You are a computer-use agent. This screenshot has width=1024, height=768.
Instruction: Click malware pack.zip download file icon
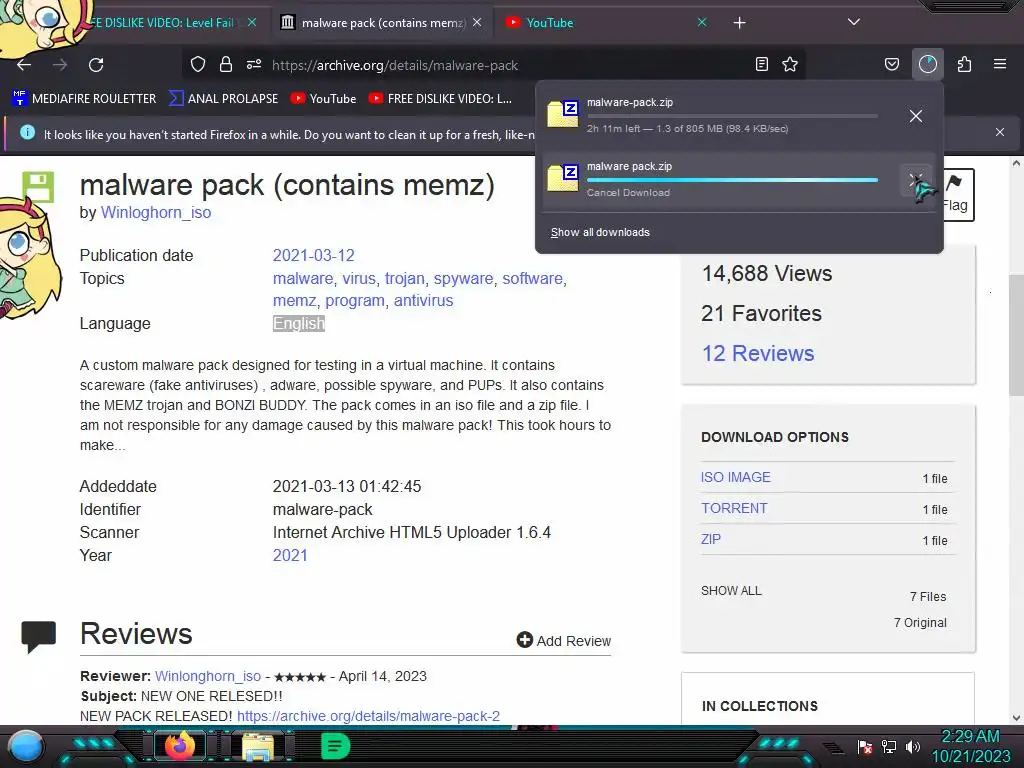(x=562, y=179)
